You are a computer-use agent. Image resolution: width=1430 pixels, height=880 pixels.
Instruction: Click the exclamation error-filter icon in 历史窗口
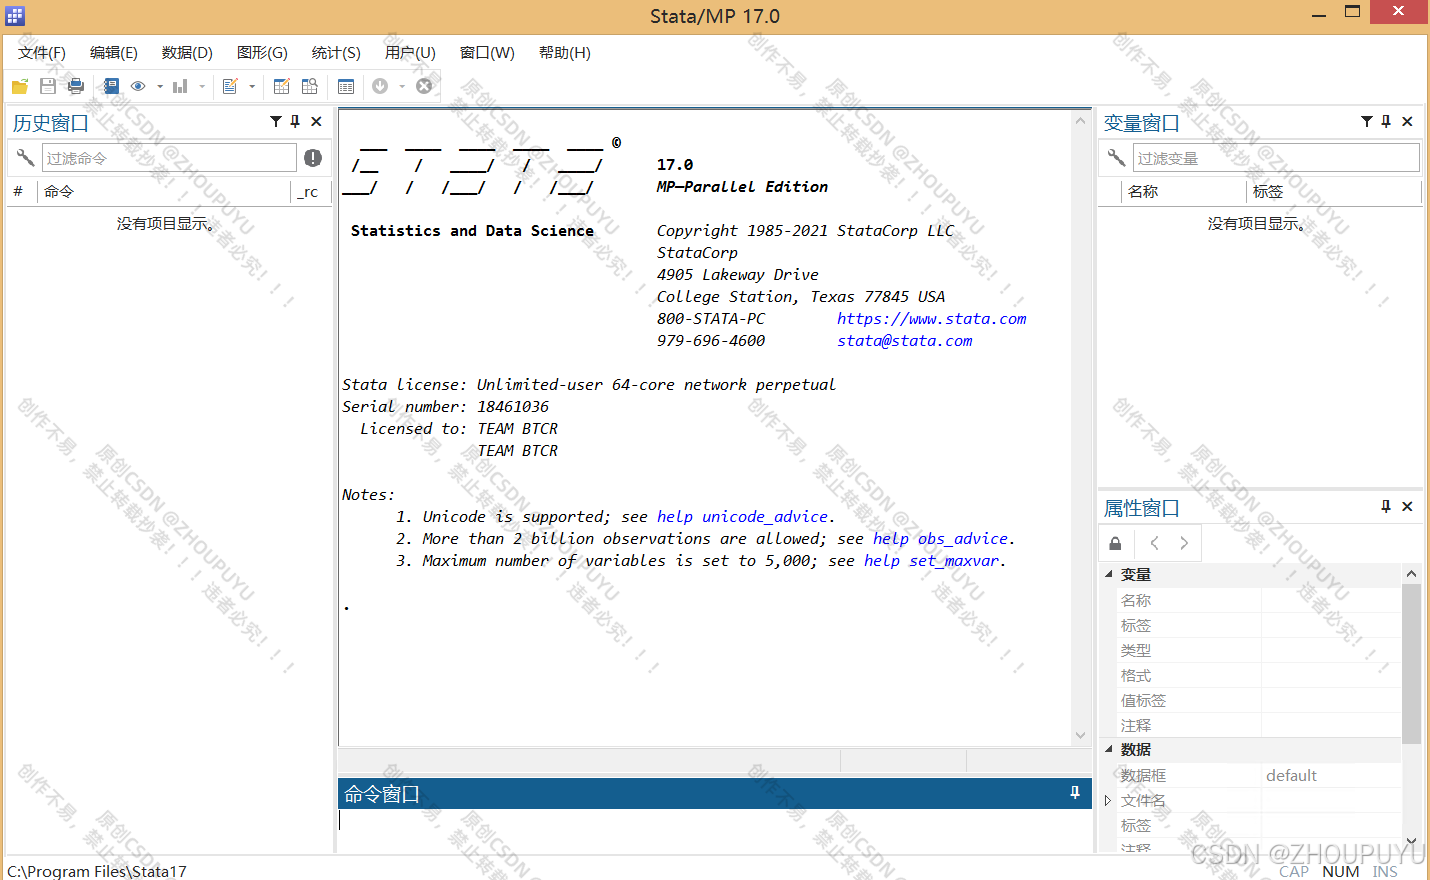point(313,158)
